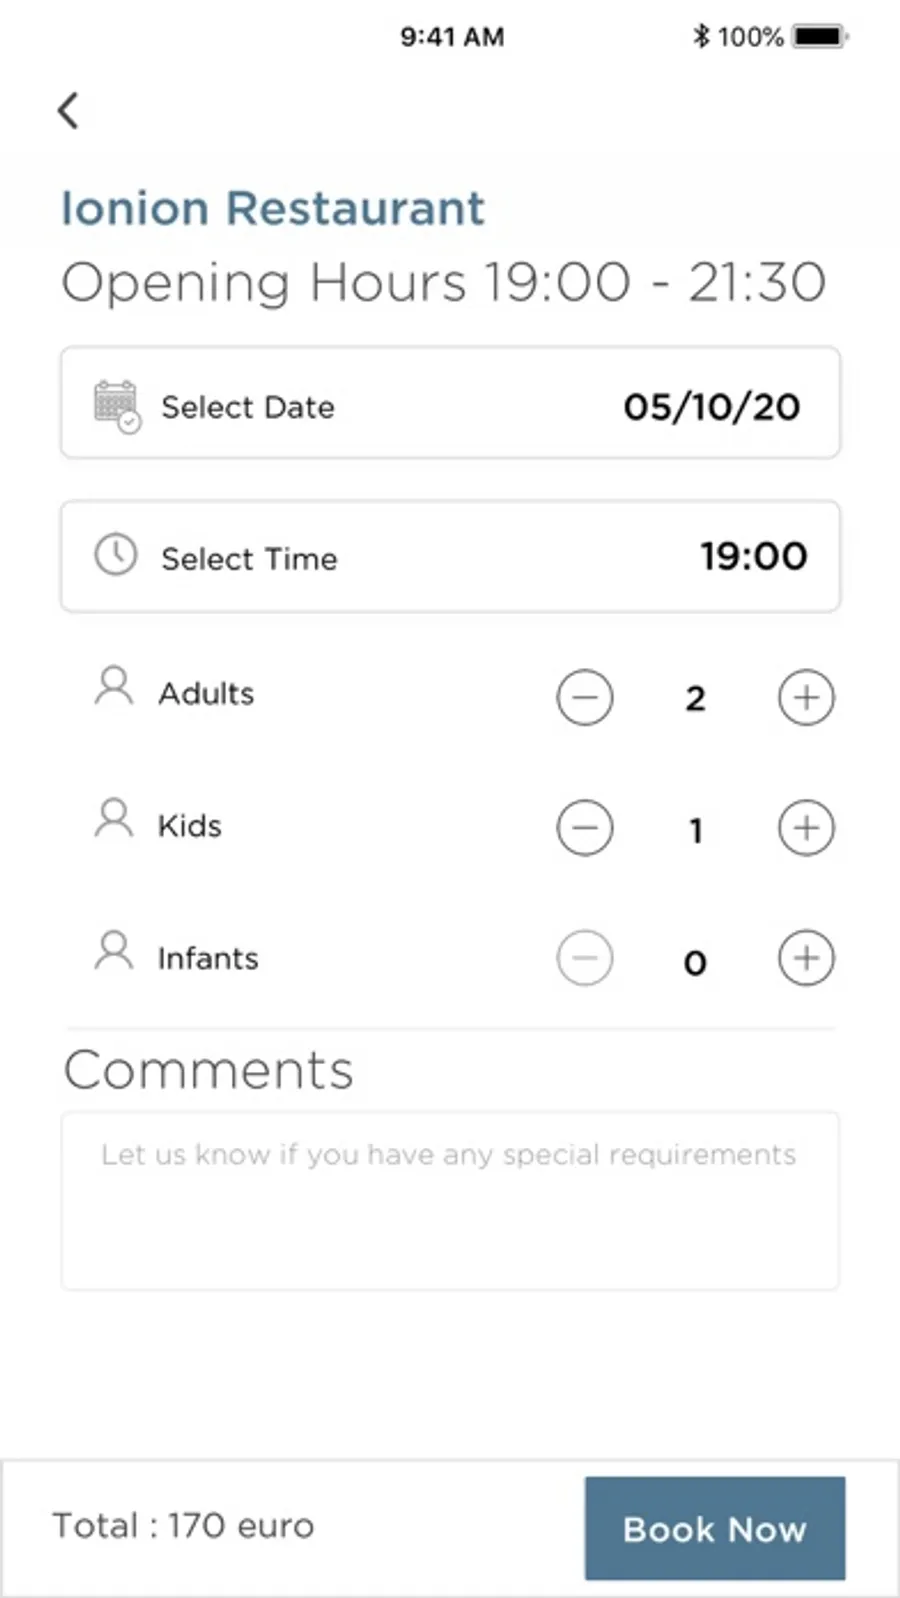Click the calendar icon beside Select Date

point(117,406)
